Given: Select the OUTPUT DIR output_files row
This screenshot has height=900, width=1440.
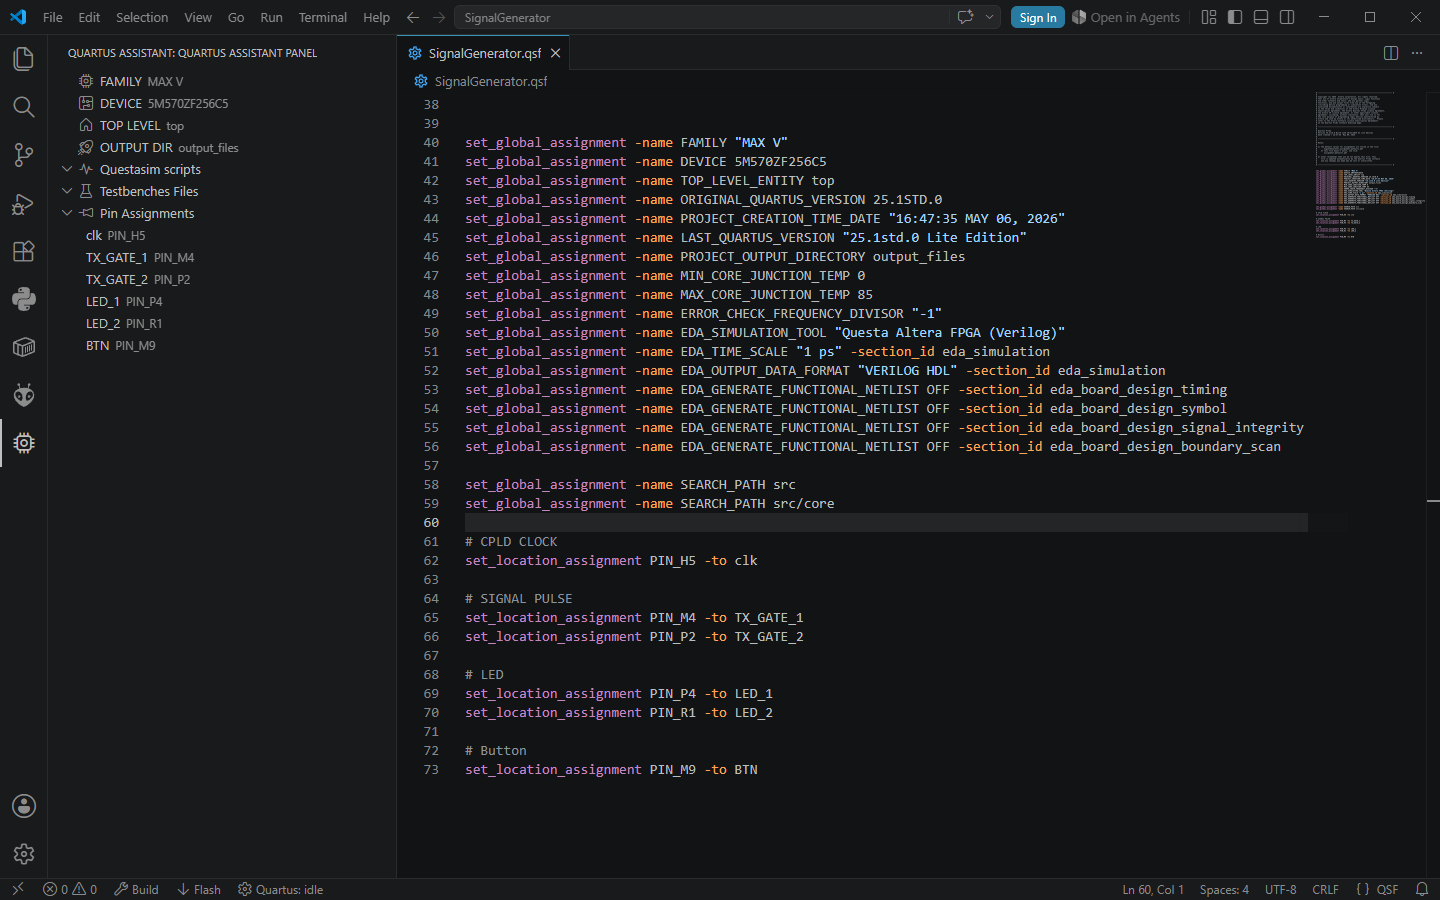Looking at the screenshot, I should click(222, 147).
